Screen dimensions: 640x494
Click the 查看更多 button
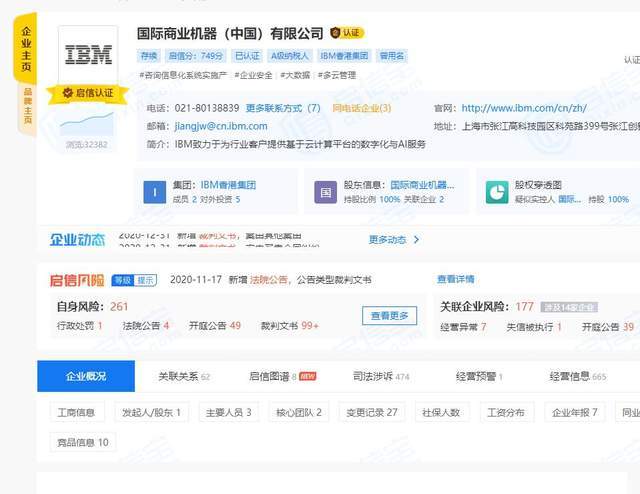(389, 316)
